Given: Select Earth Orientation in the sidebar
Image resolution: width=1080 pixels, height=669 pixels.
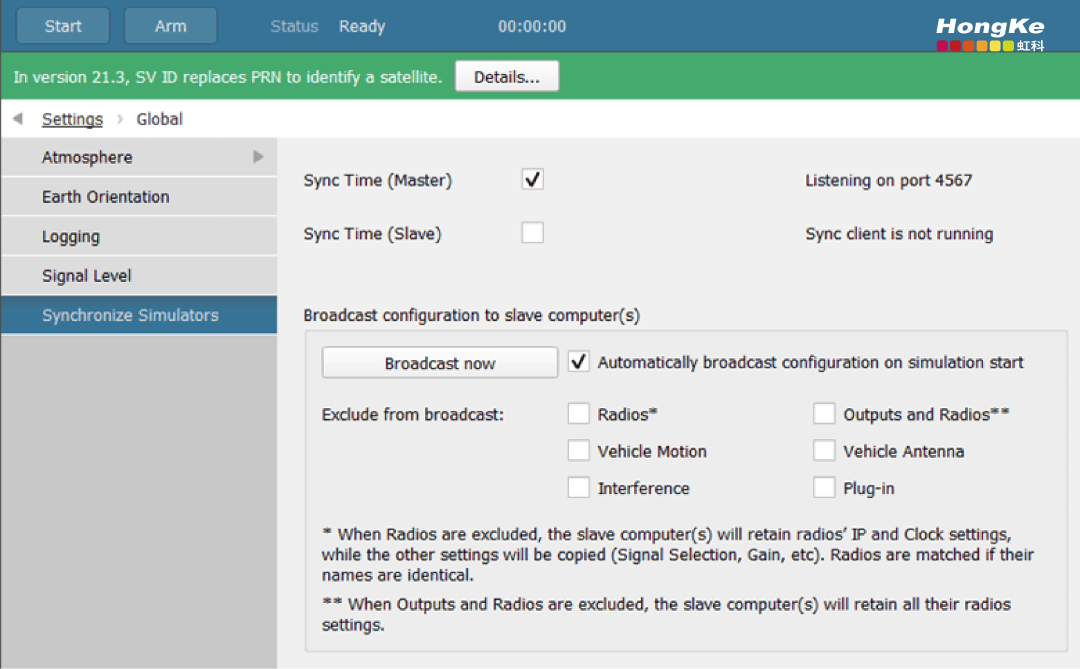Looking at the screenshot, I should (139, 196).
